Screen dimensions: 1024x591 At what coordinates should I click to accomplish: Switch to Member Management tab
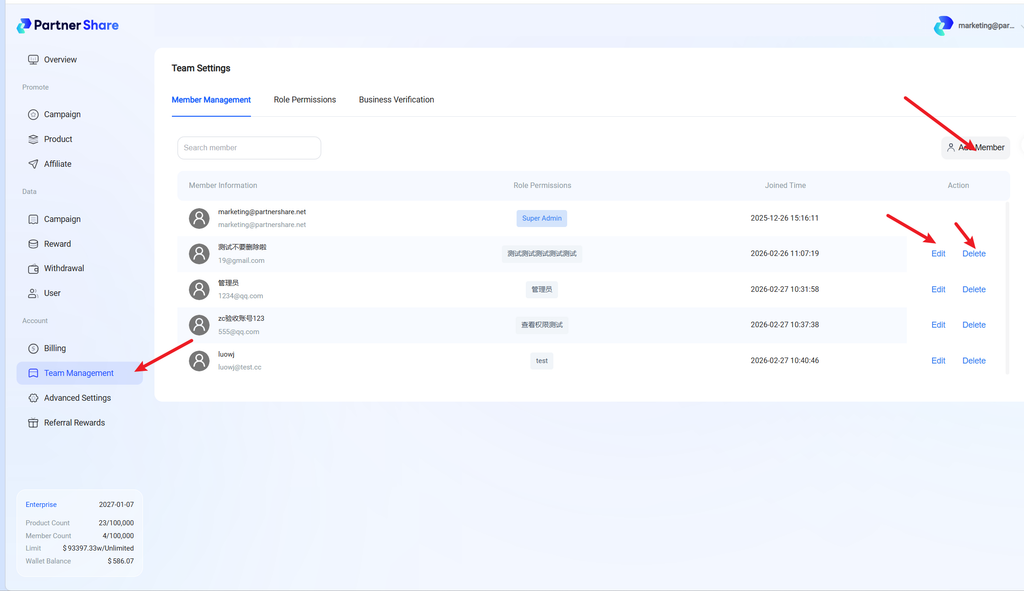point(211,100)
